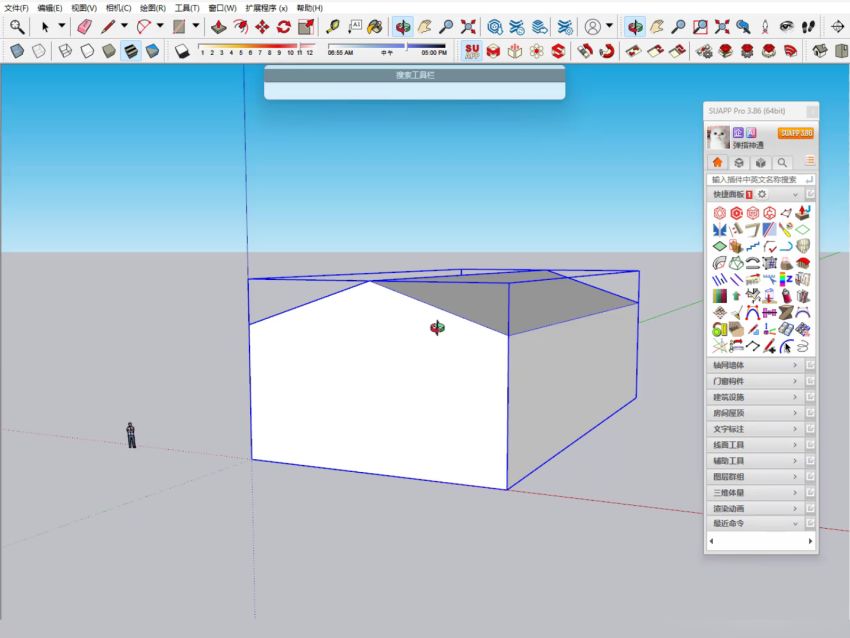The width and height of the screenshot is (850, 638).
Task: Toggle X-ray face style
Action: [x=17, y=51]
